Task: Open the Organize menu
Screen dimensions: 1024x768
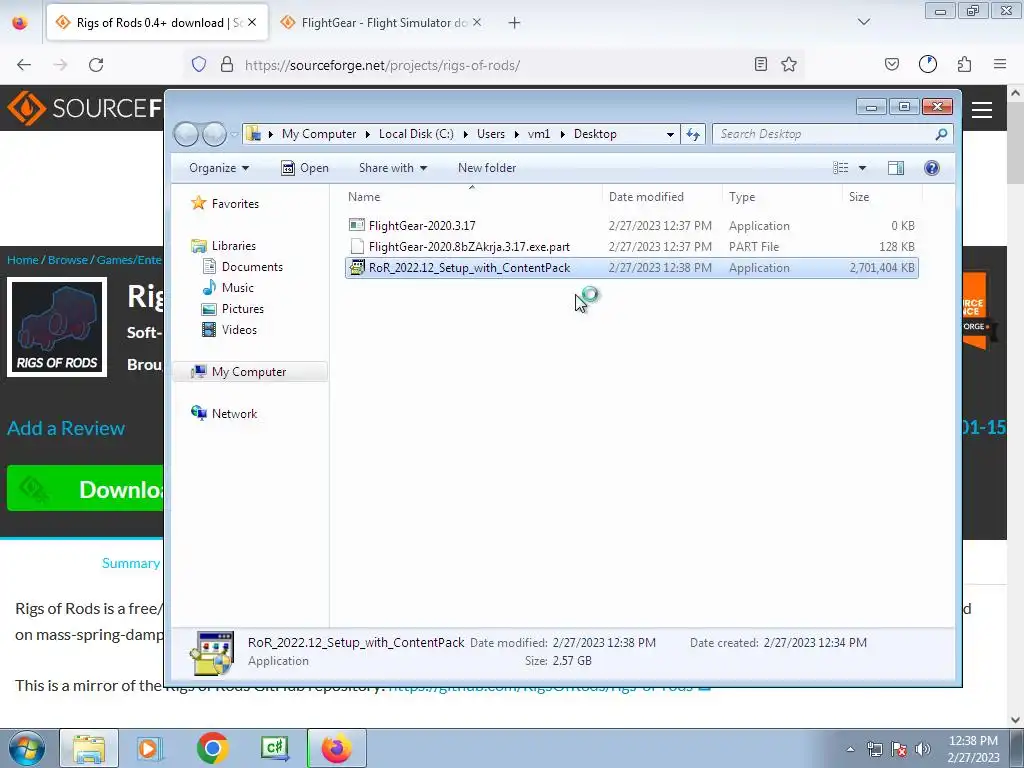Action: click(219, 168)
